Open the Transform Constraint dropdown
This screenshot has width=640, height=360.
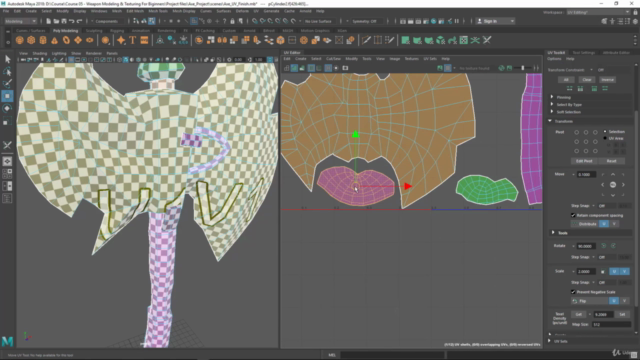[591, 70]
